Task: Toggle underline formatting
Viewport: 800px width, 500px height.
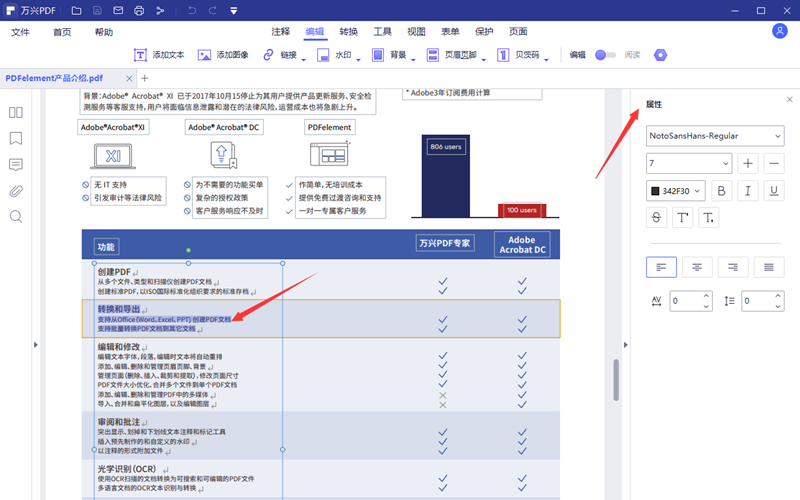Action: point(773,190)
